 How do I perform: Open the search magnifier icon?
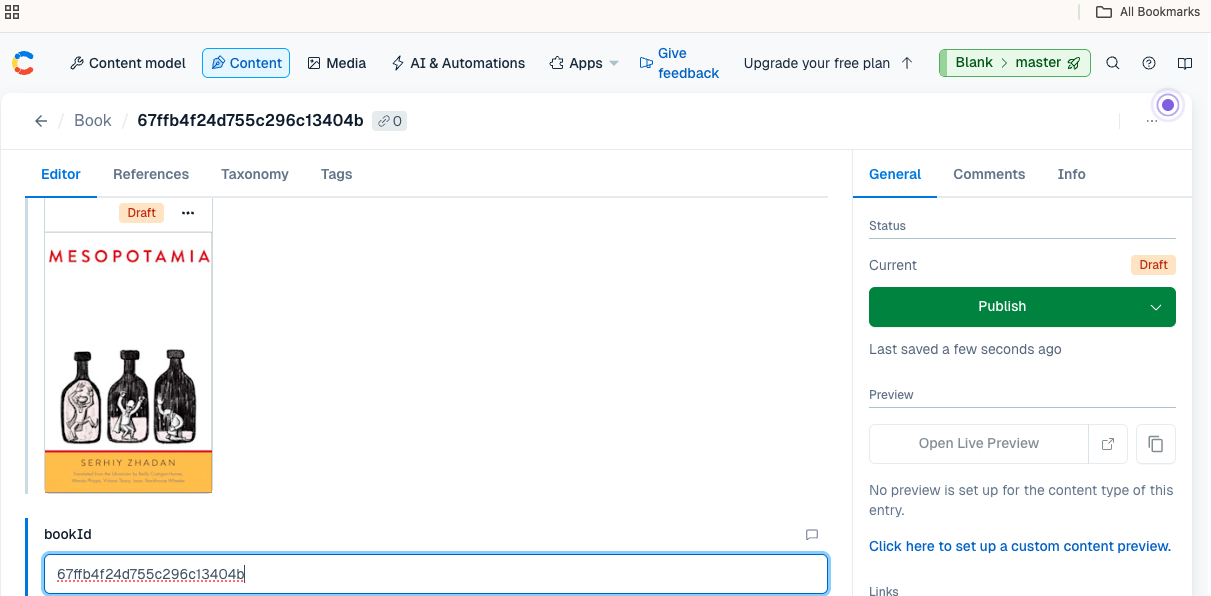point(1112,63)
